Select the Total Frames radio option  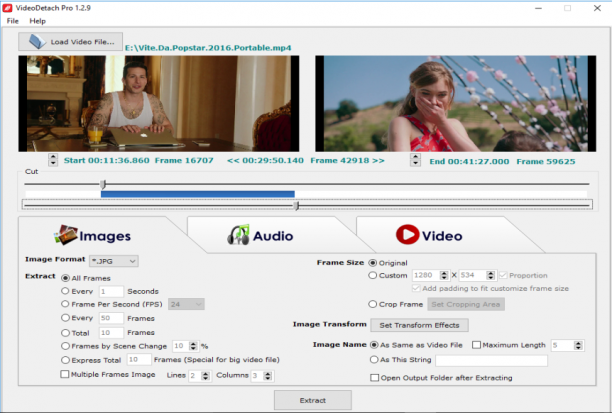(66, 333)
